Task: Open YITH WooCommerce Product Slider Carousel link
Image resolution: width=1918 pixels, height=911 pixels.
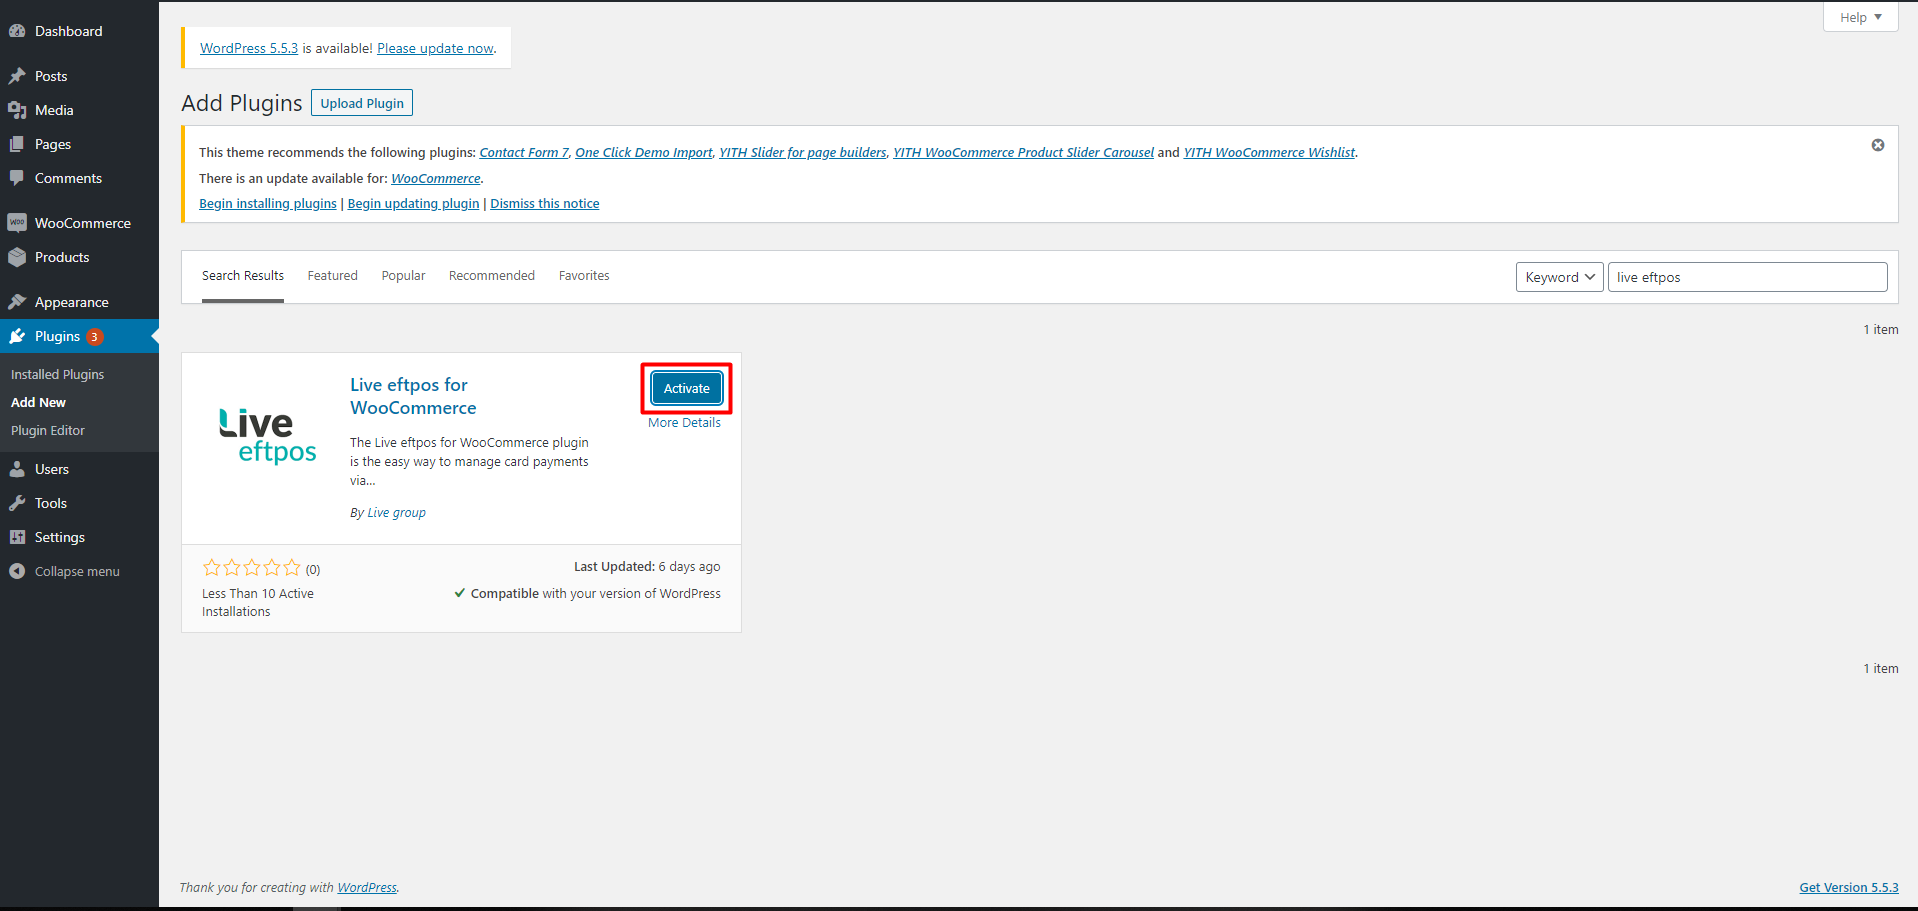Action: pyautogui.click(x=1023, y=153)
